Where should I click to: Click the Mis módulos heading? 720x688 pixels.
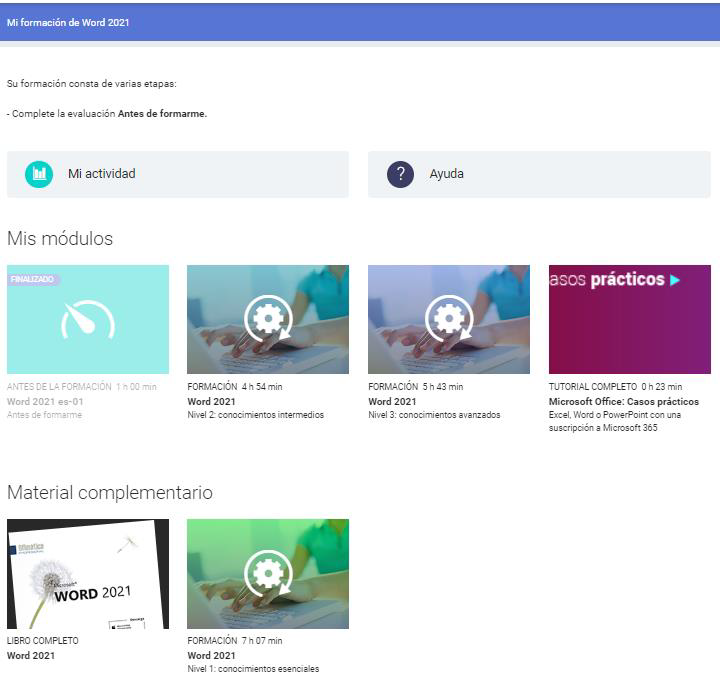tap(60, 239)
